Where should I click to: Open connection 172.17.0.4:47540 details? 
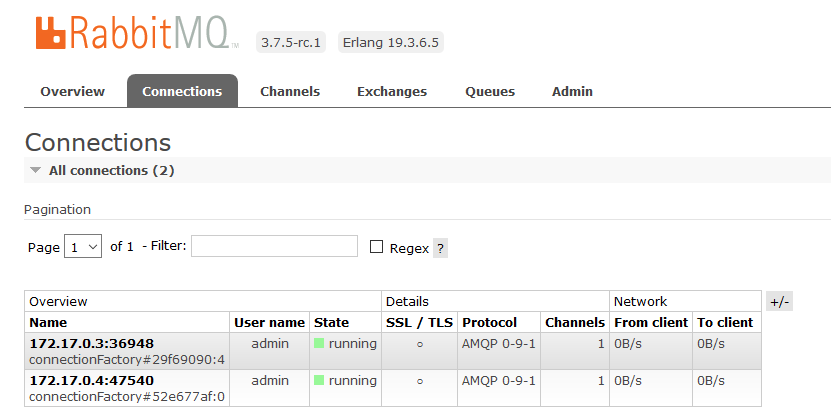coord(92,381)
